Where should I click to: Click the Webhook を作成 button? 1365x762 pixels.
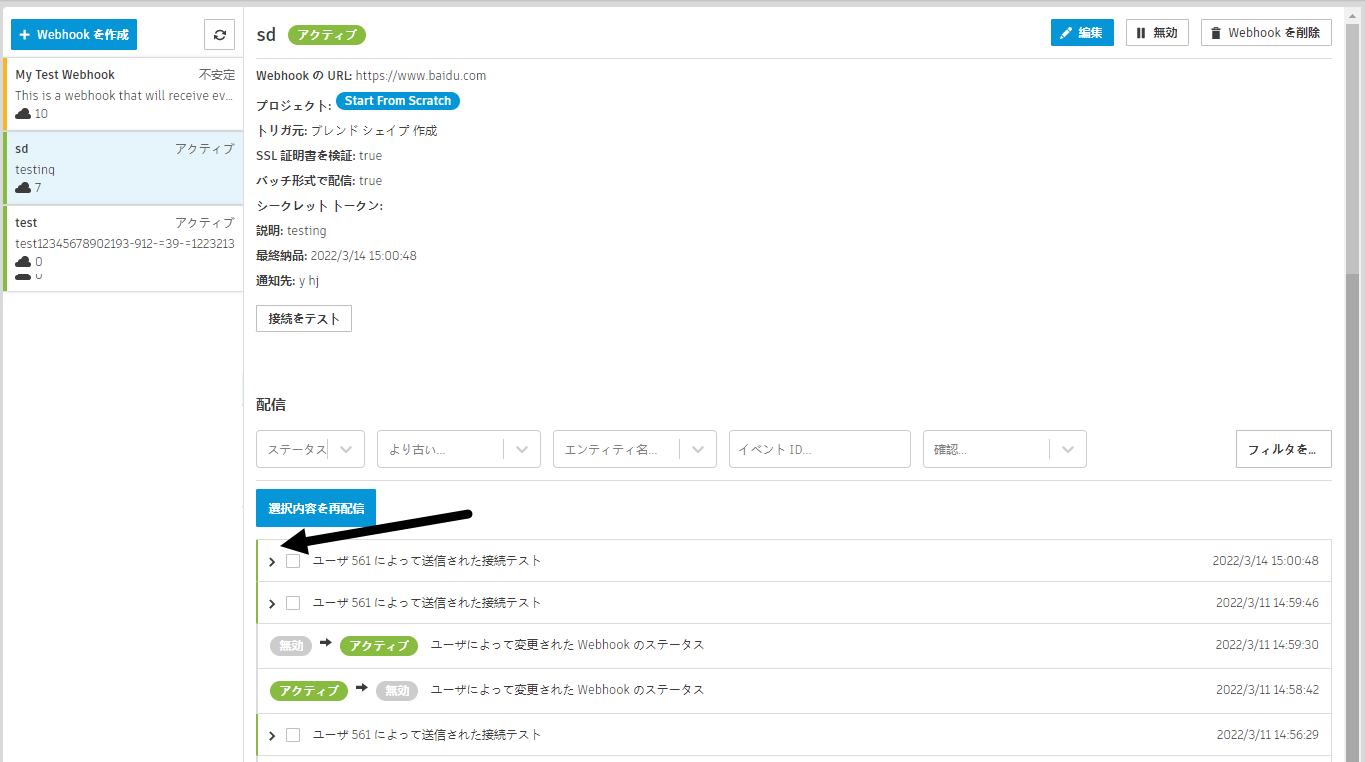coord(74,34)
